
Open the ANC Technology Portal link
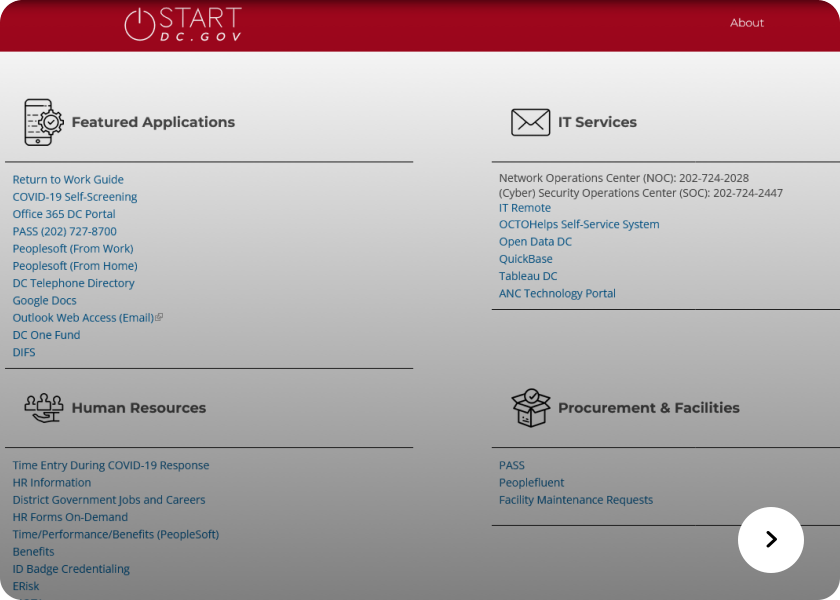coord(557,294)
